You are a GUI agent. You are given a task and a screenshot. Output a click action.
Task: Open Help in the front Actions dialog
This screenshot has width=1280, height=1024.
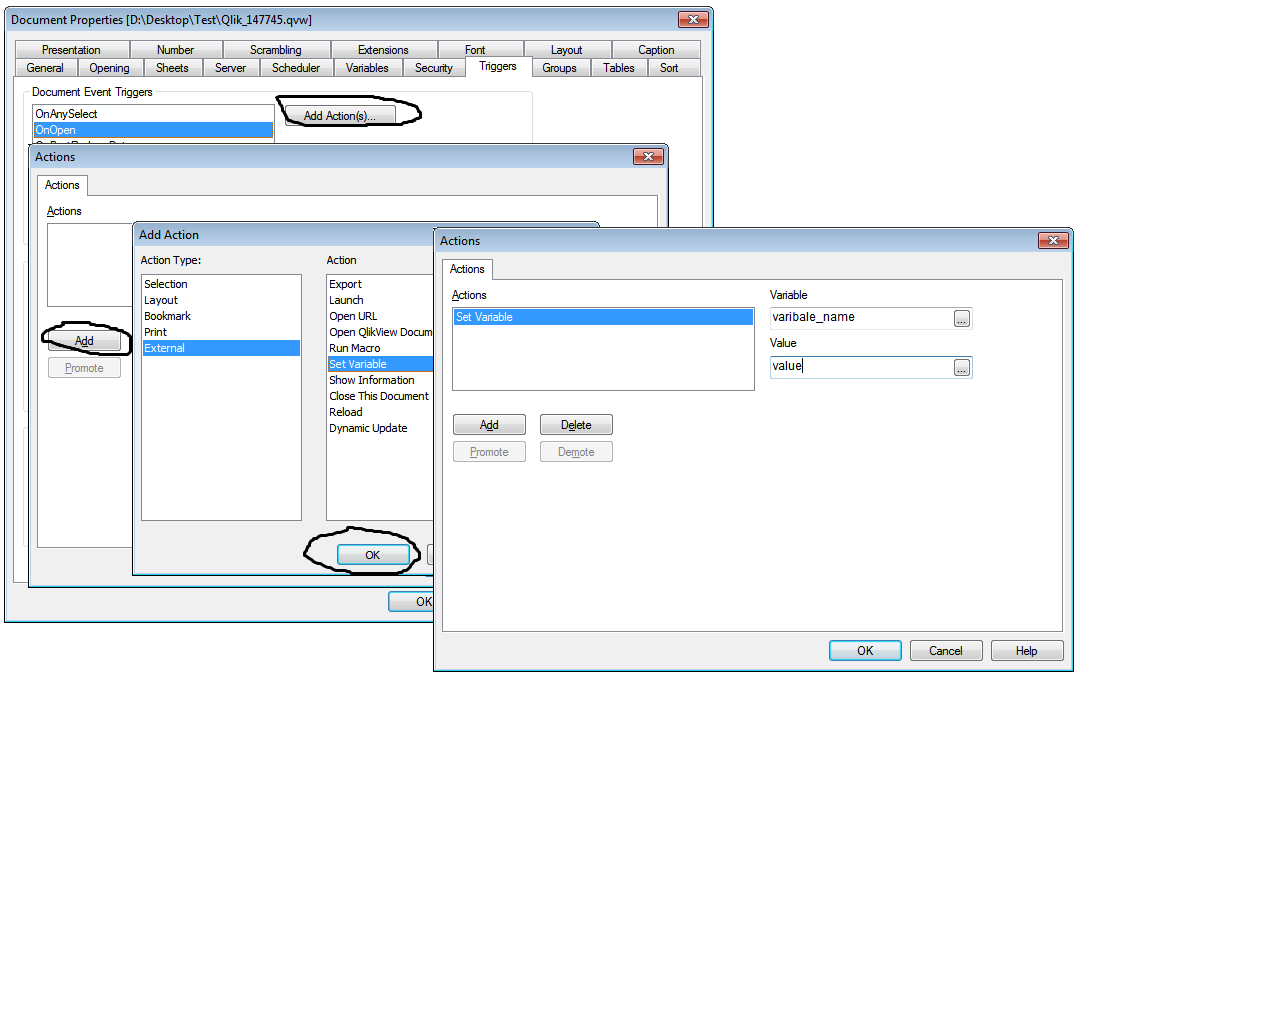tap(1027, 651)
